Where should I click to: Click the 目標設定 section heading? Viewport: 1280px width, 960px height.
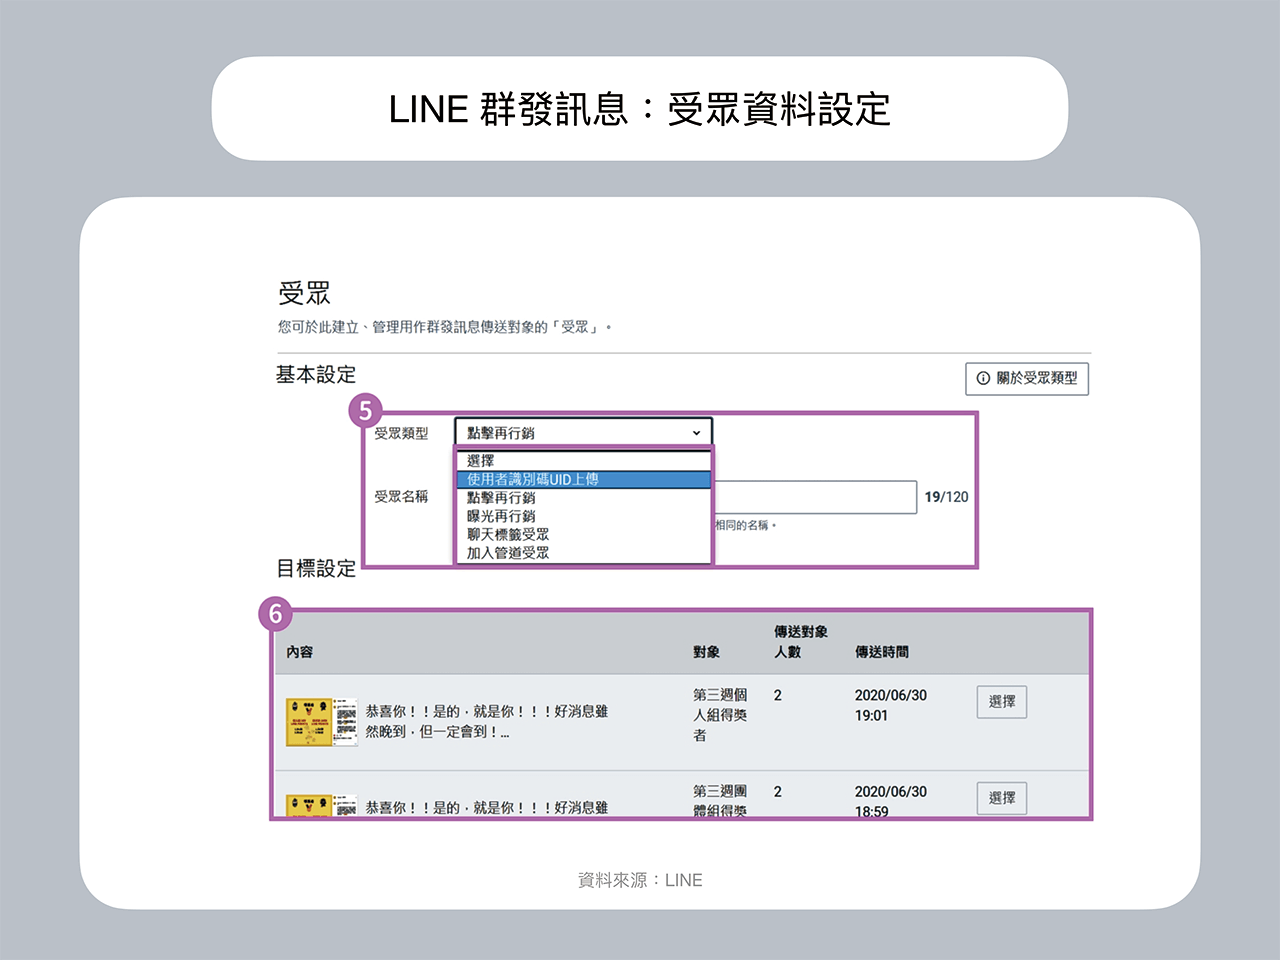pos(316,569)
